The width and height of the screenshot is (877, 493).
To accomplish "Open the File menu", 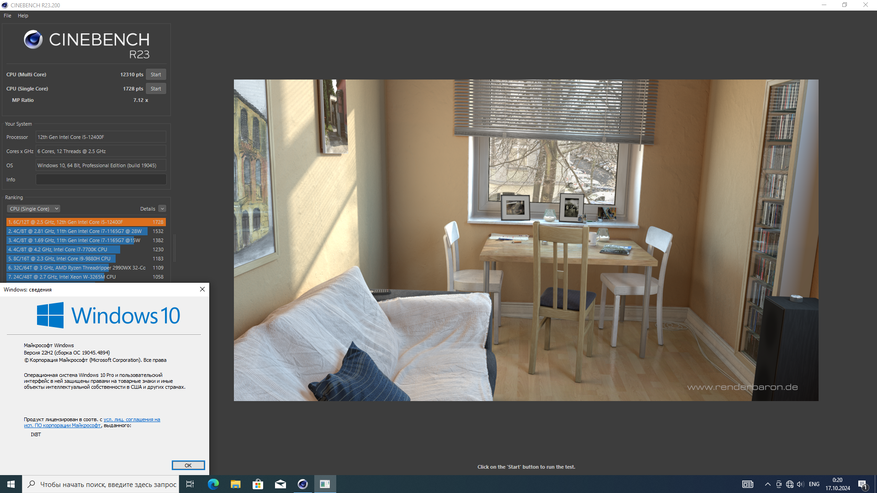I will coord(7,16).
